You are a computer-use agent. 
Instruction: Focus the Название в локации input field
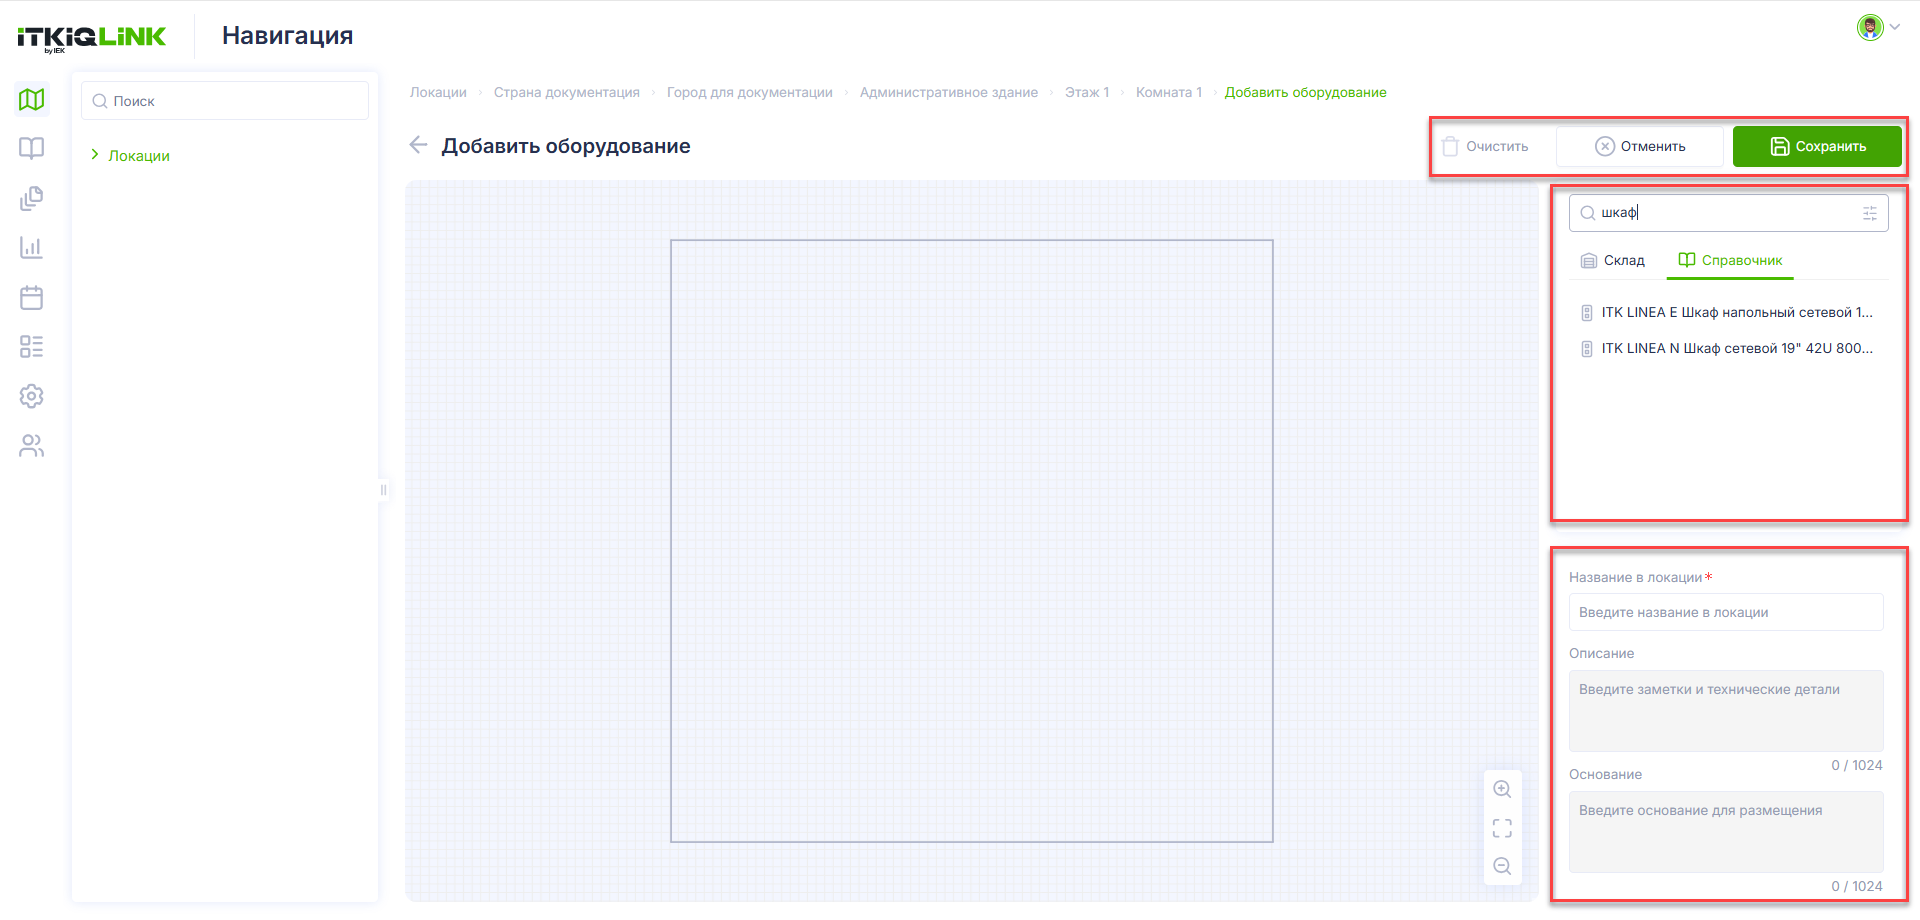pyautogui.click(x=1726, y=612)
